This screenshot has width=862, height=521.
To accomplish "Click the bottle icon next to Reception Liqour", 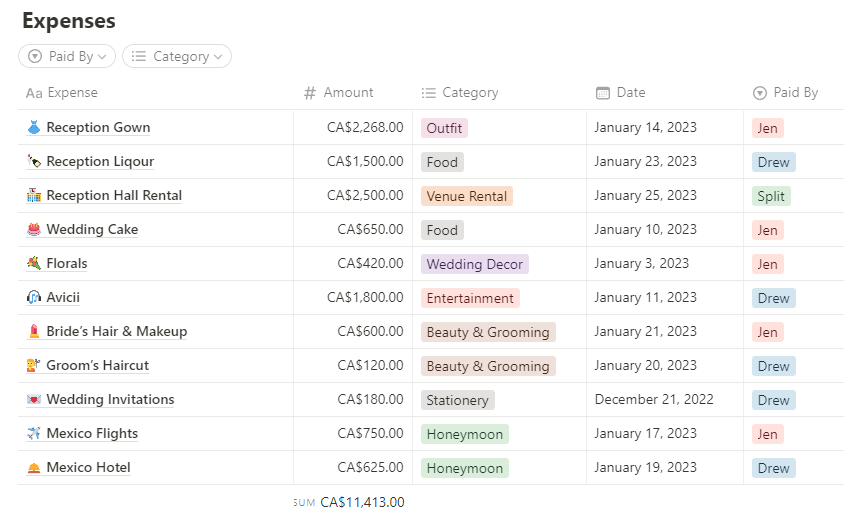I will coord(34,162).
